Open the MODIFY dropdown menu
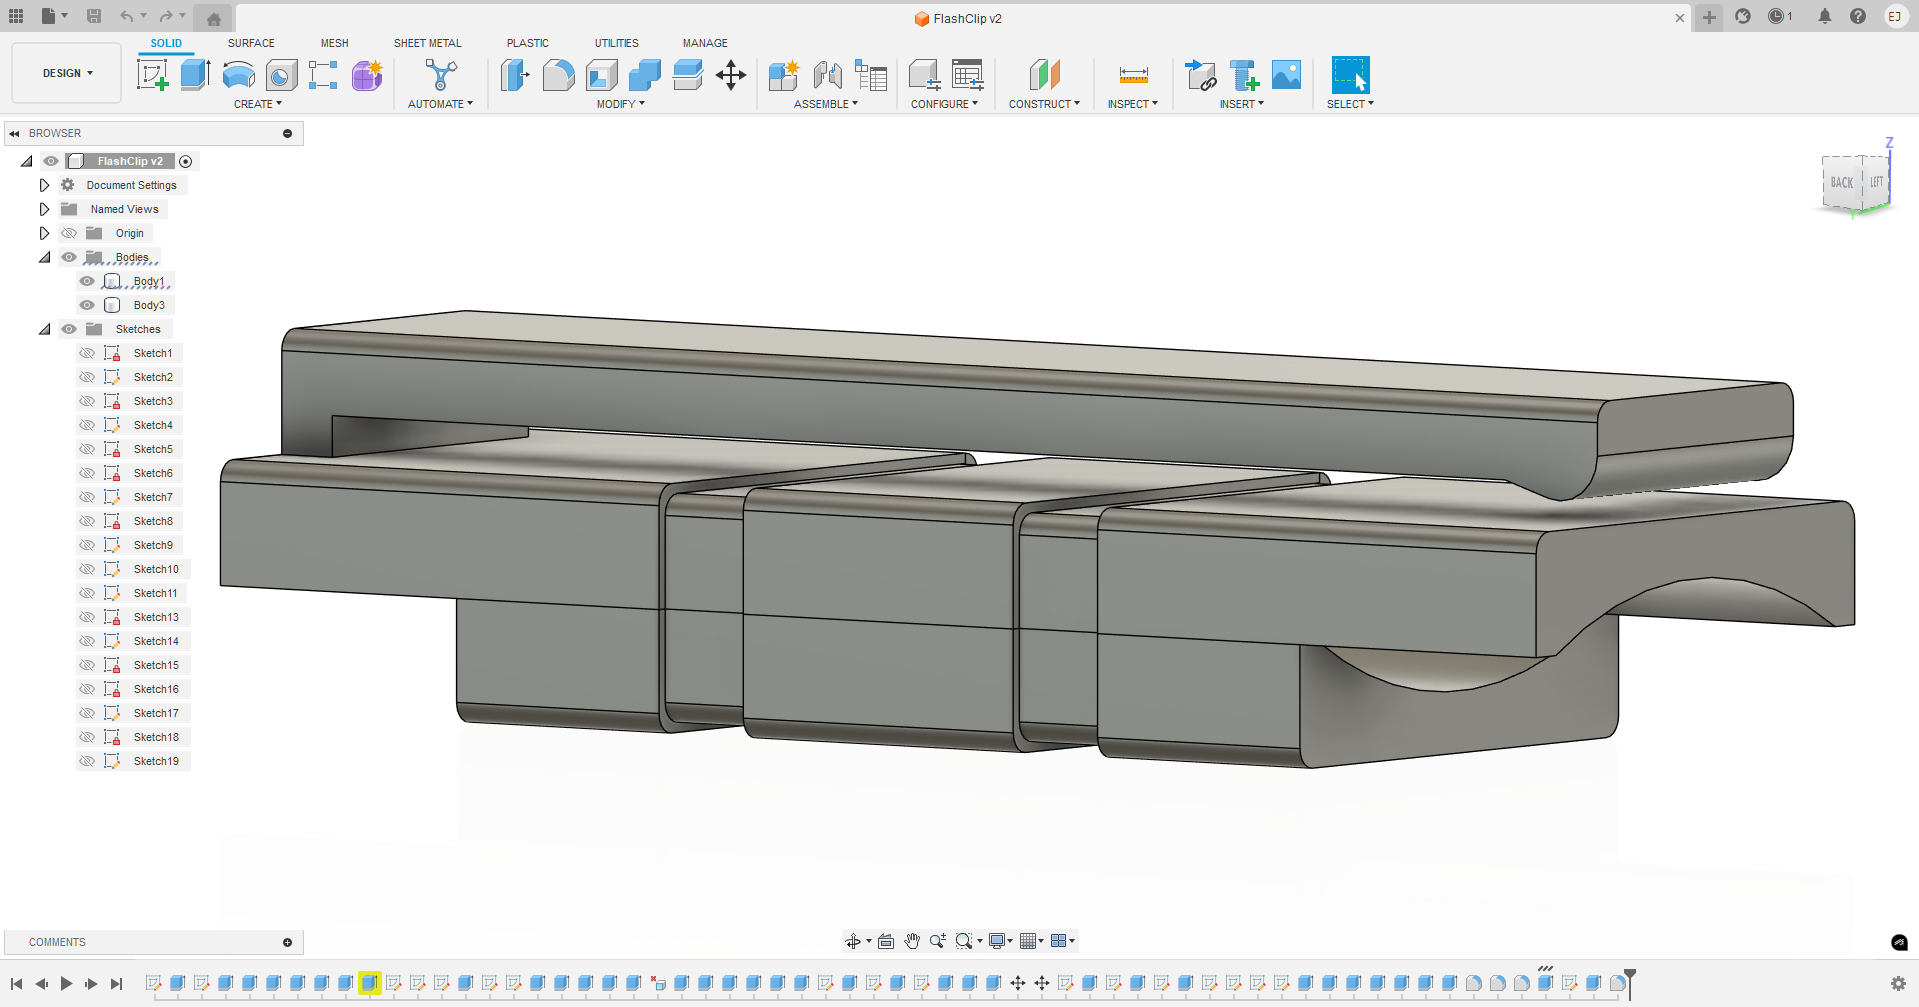 621,104
